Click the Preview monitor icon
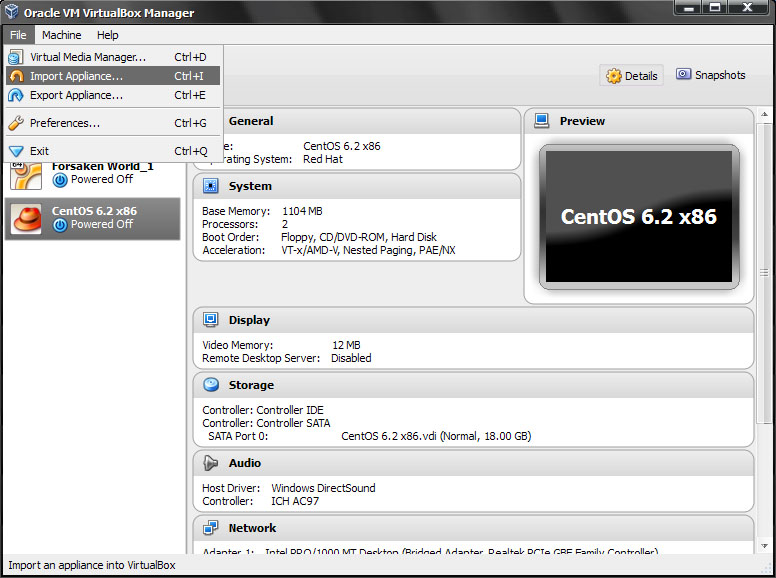 point(542,121)
